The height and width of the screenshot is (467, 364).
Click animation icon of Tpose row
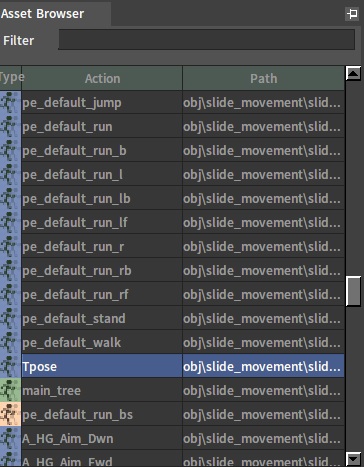(10, 366)
